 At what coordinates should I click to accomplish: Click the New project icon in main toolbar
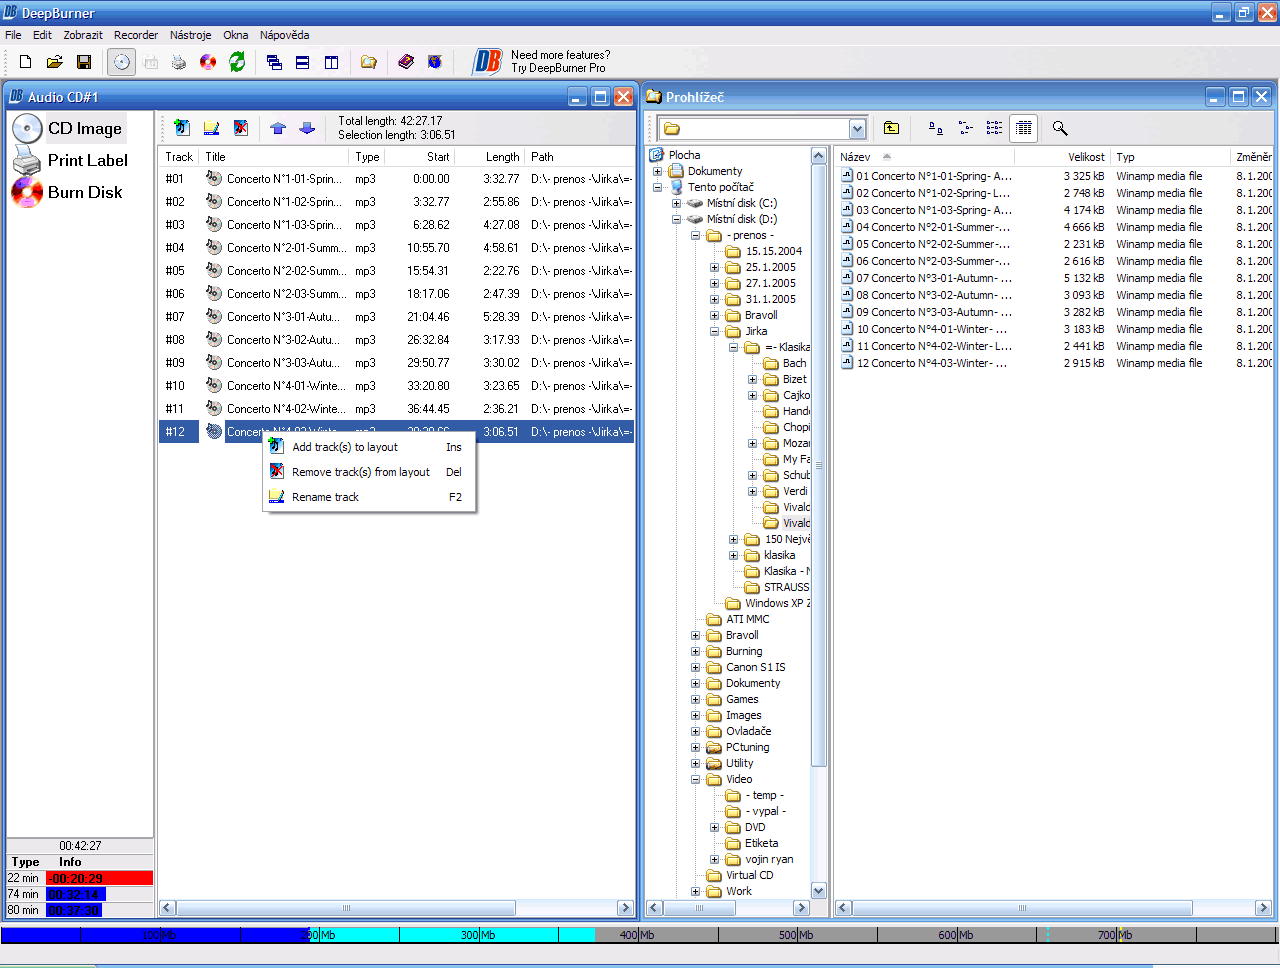pyautogui.click(x=26, y=62)
